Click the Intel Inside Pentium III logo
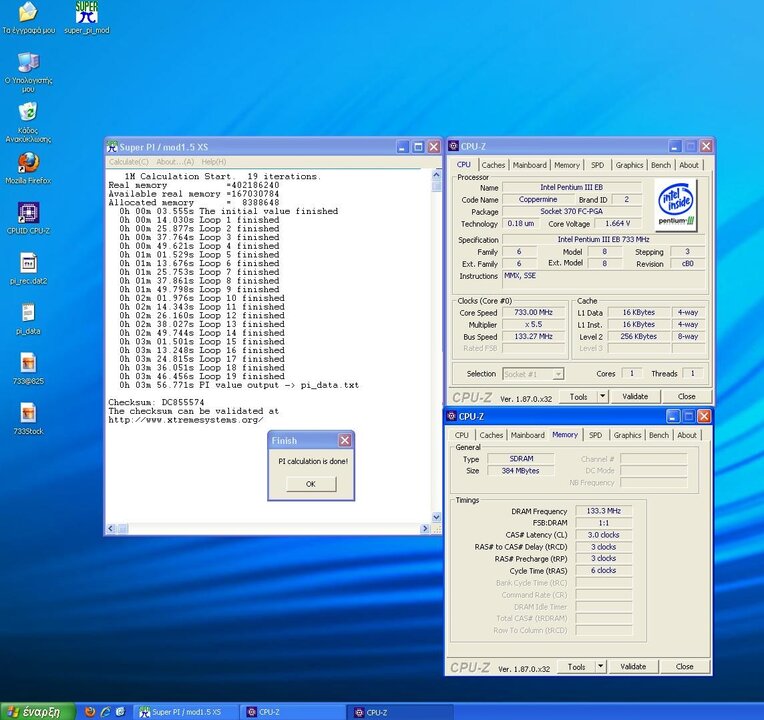Screen dimensions: 764x720 tap(676, 204)
